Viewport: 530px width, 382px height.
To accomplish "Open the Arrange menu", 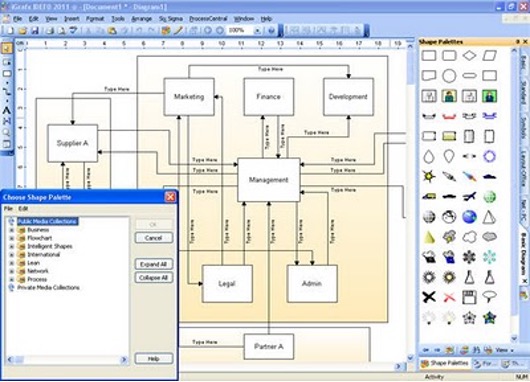I will (141, 19).
